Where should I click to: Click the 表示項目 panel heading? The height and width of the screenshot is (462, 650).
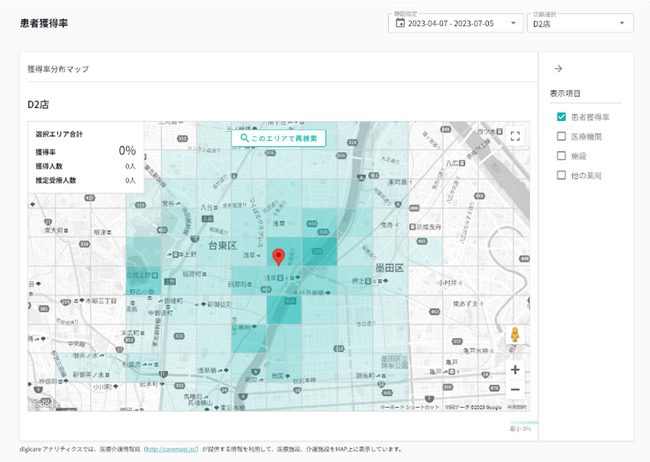[x=565, y=93]
